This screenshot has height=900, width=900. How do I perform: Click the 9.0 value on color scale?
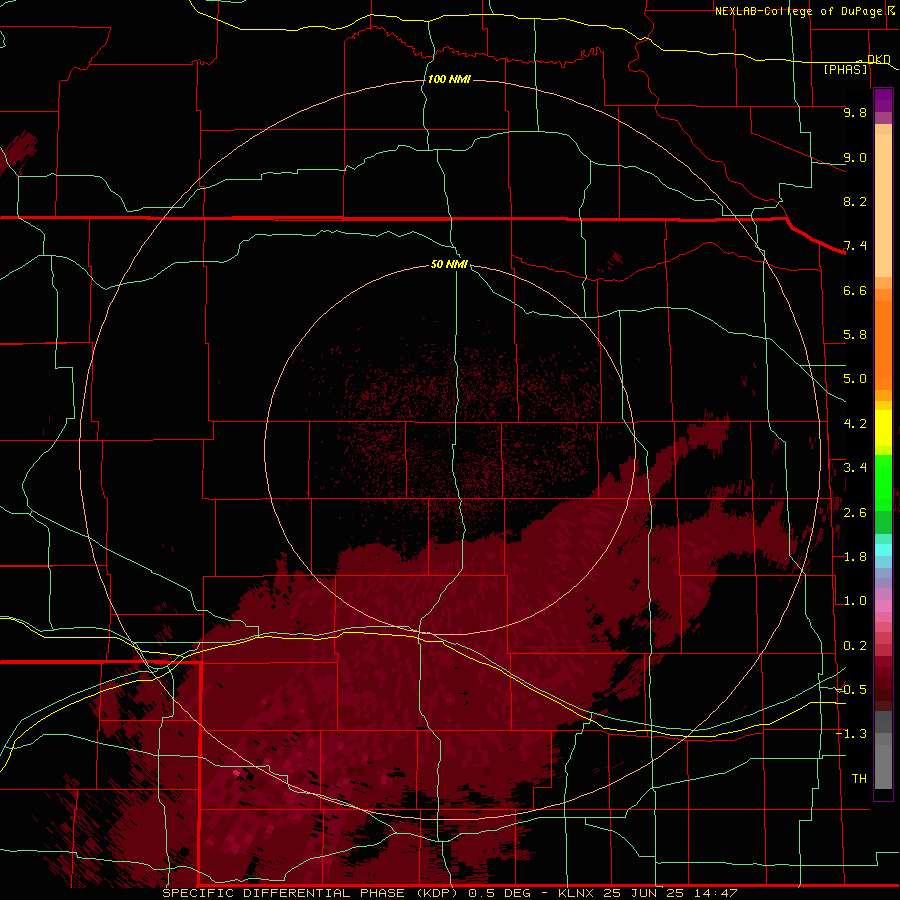855,157
